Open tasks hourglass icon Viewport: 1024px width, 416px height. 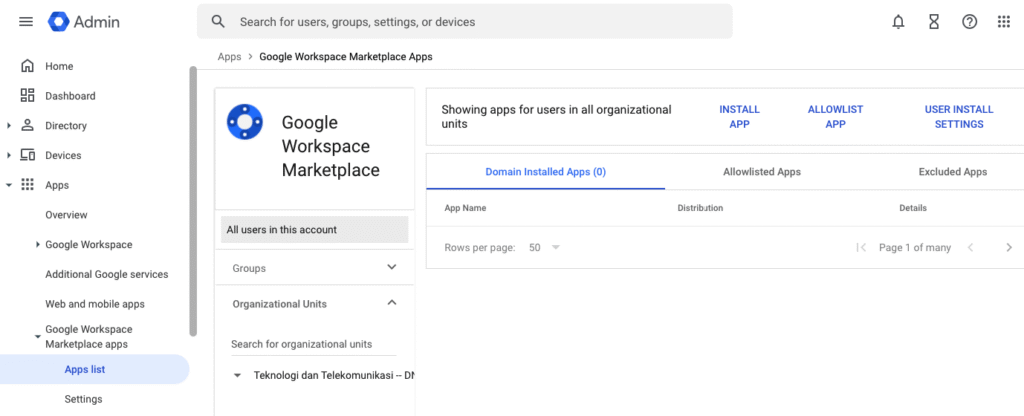click(934, 22)
